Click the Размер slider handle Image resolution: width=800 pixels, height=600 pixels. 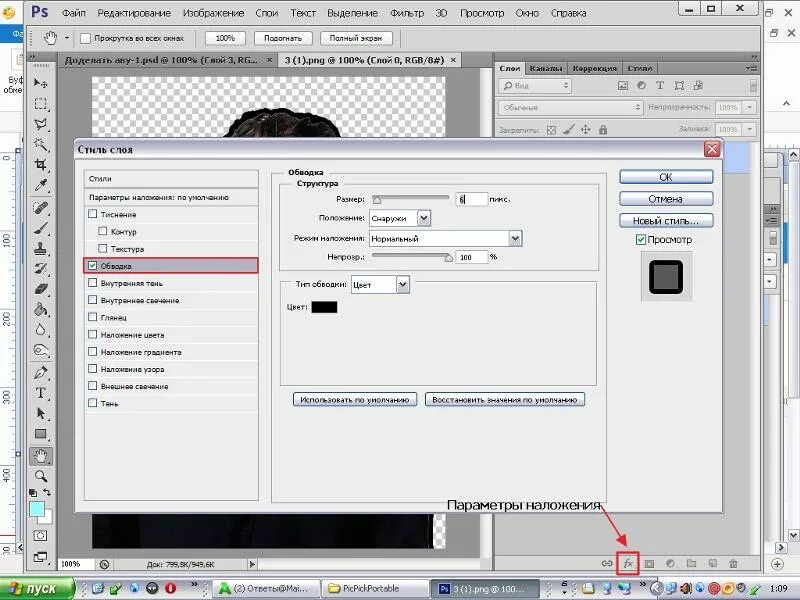(x=377, y=199)
